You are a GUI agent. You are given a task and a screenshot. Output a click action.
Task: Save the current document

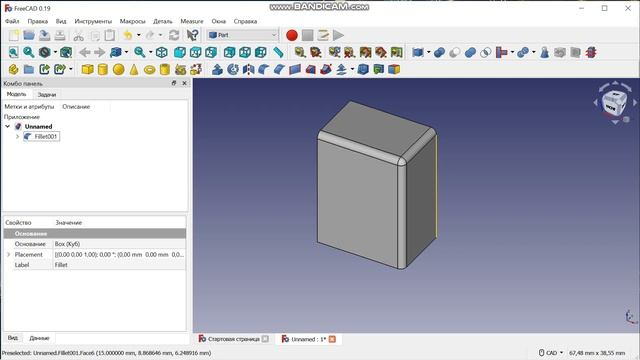click(x=44, y=35)
